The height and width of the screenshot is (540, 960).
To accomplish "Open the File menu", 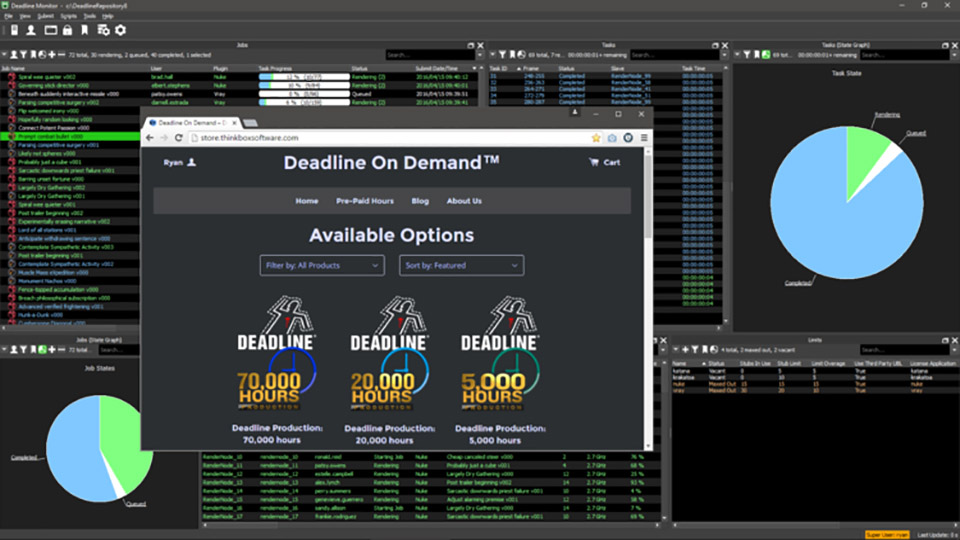I will tap(9, 16).
